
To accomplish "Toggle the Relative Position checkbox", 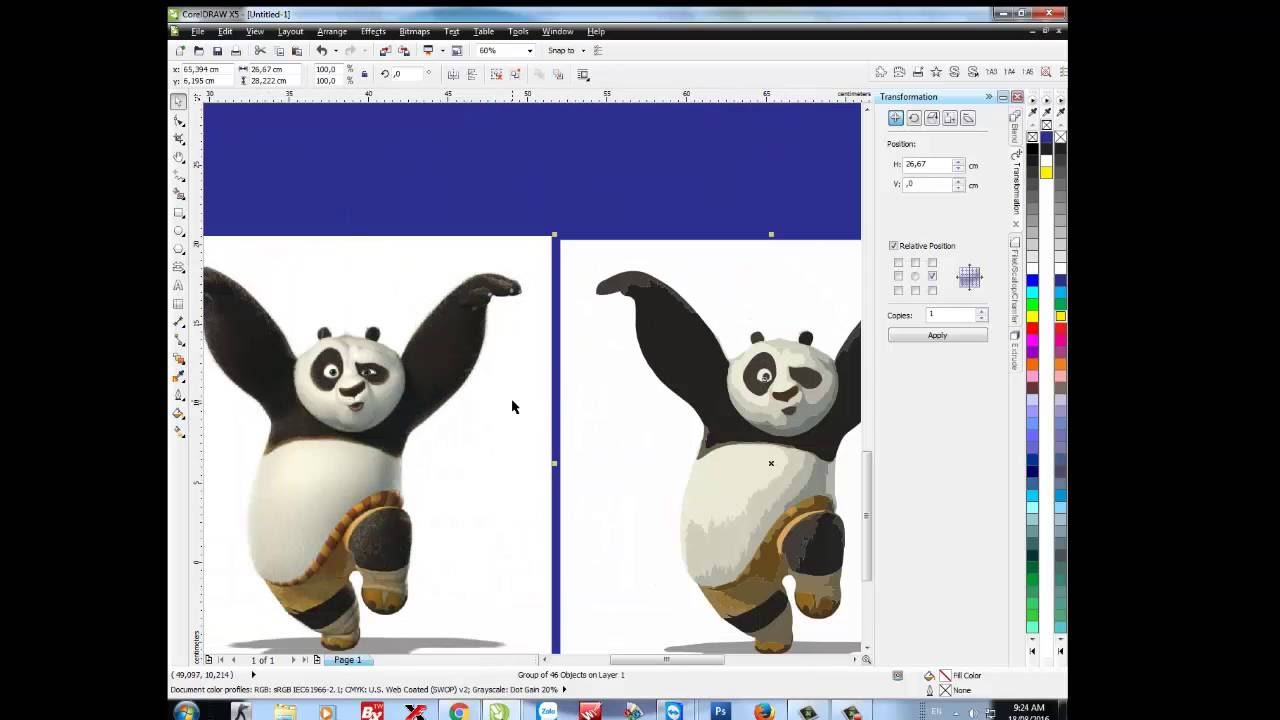I will (x=893, y=246).
